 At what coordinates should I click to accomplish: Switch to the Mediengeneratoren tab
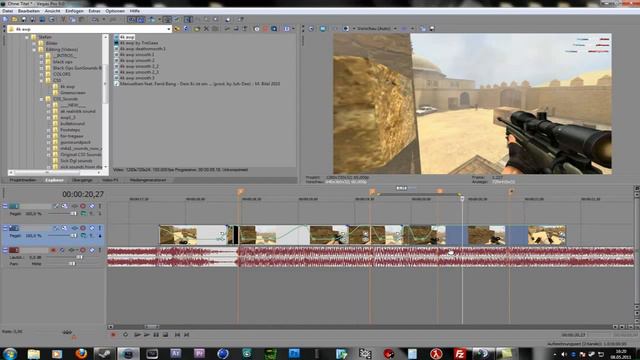coord(148,180)
